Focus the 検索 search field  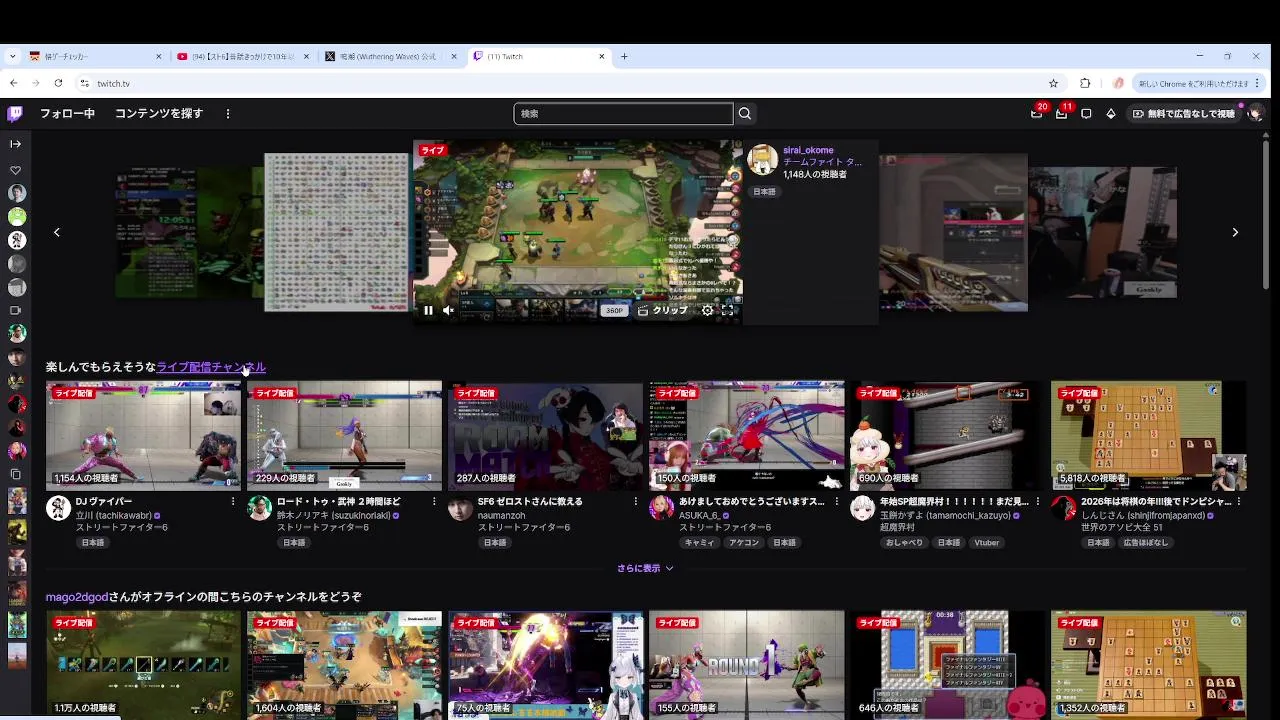click(x=623, y=114)
